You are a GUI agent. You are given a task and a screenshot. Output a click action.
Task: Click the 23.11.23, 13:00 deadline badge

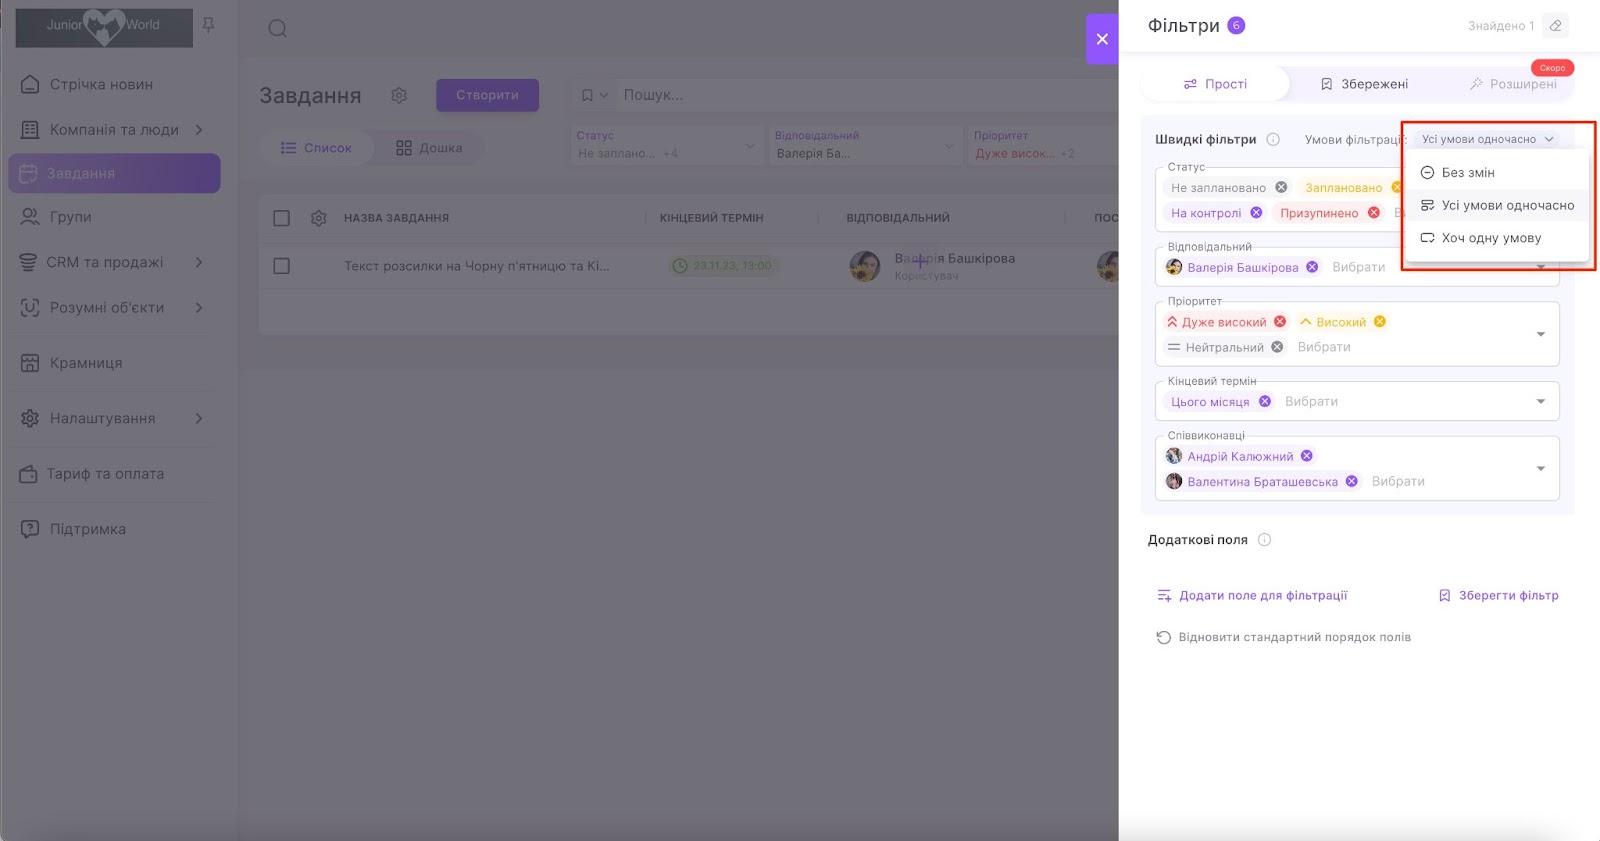[724, 266]
